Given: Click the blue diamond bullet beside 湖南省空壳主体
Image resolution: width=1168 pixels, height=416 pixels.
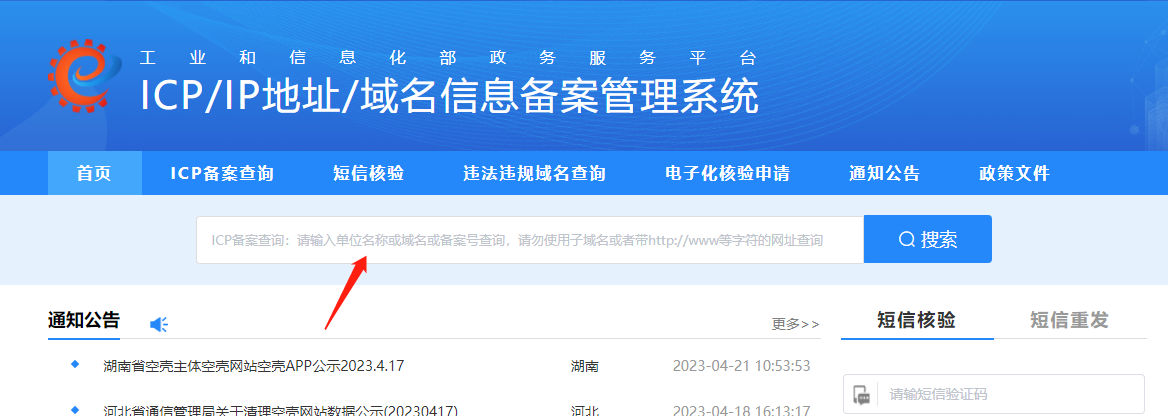Looking at the screenshot, I should pyautogui.click(x=74, y=364).
